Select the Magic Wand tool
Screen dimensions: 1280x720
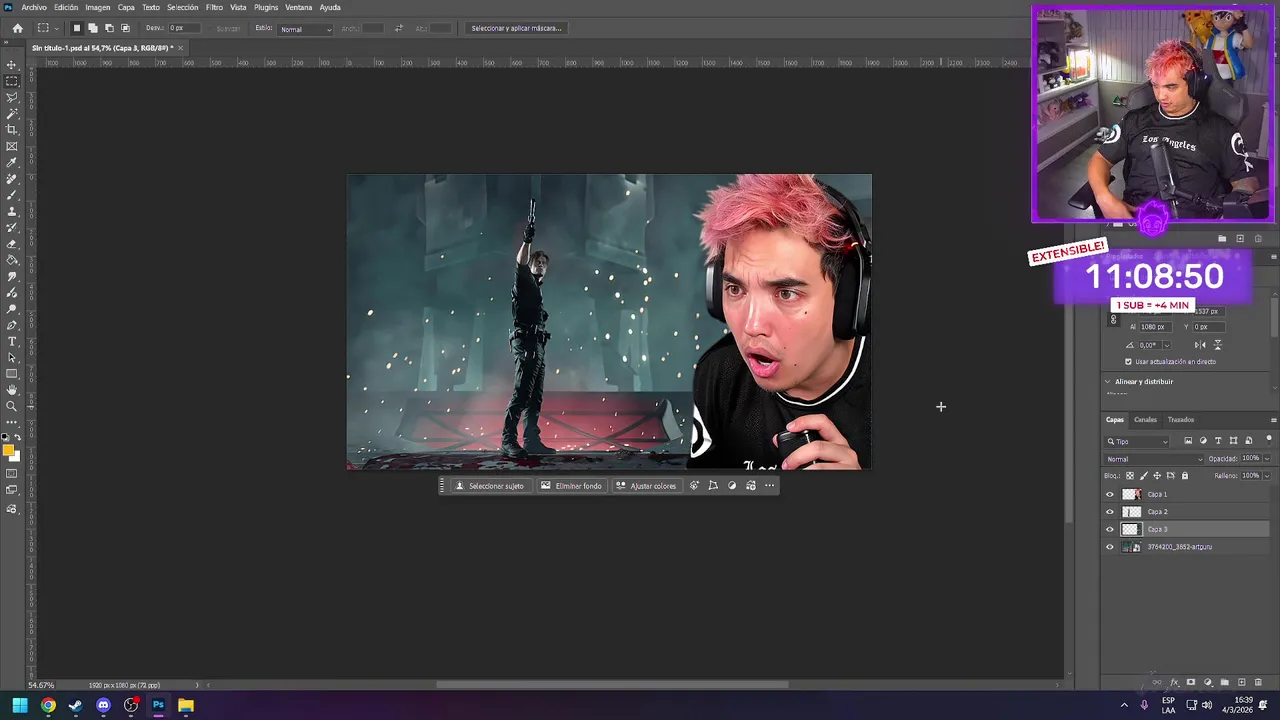pos(12,113)
